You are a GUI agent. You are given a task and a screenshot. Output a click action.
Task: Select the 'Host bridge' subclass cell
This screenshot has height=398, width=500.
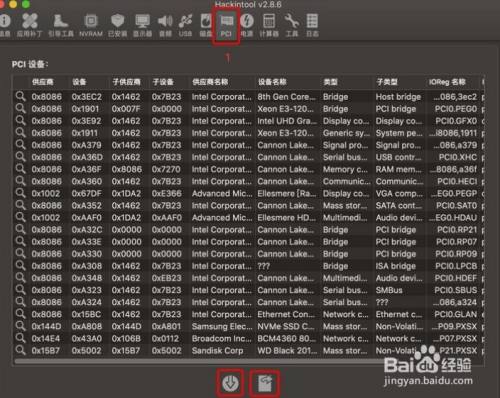[x=398, y=97]
